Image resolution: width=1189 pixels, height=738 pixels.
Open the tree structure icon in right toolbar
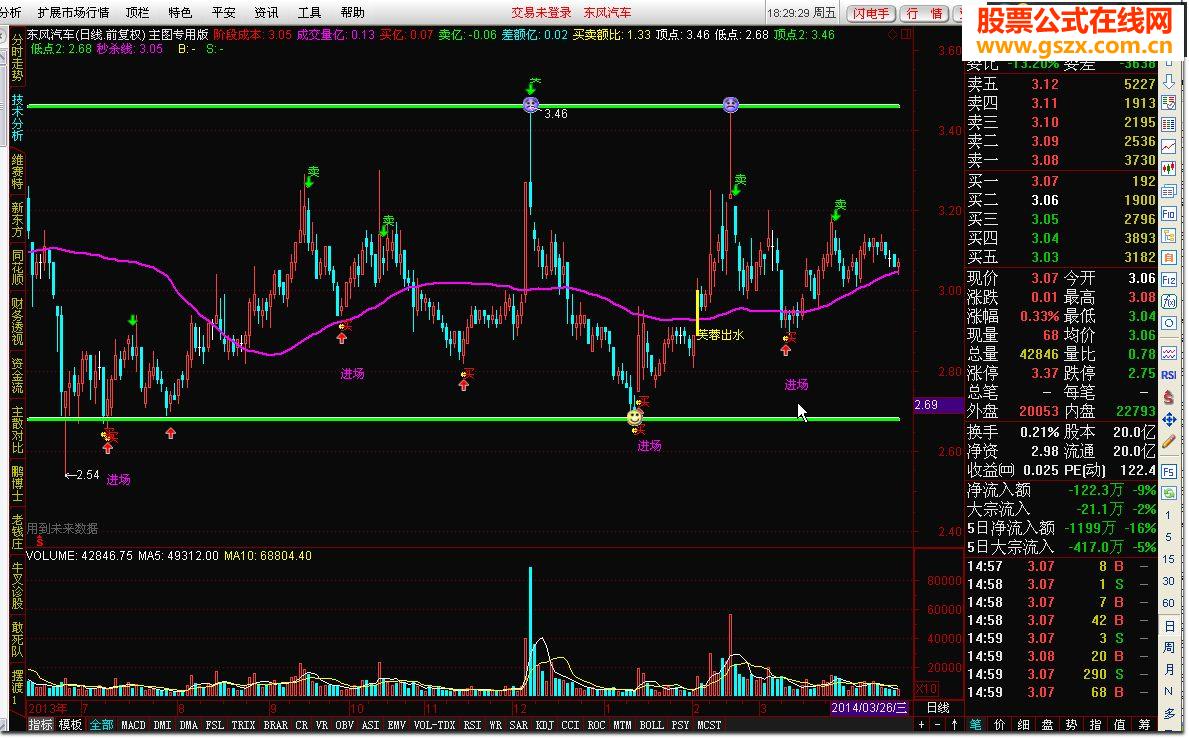[x=1169, y=236]
